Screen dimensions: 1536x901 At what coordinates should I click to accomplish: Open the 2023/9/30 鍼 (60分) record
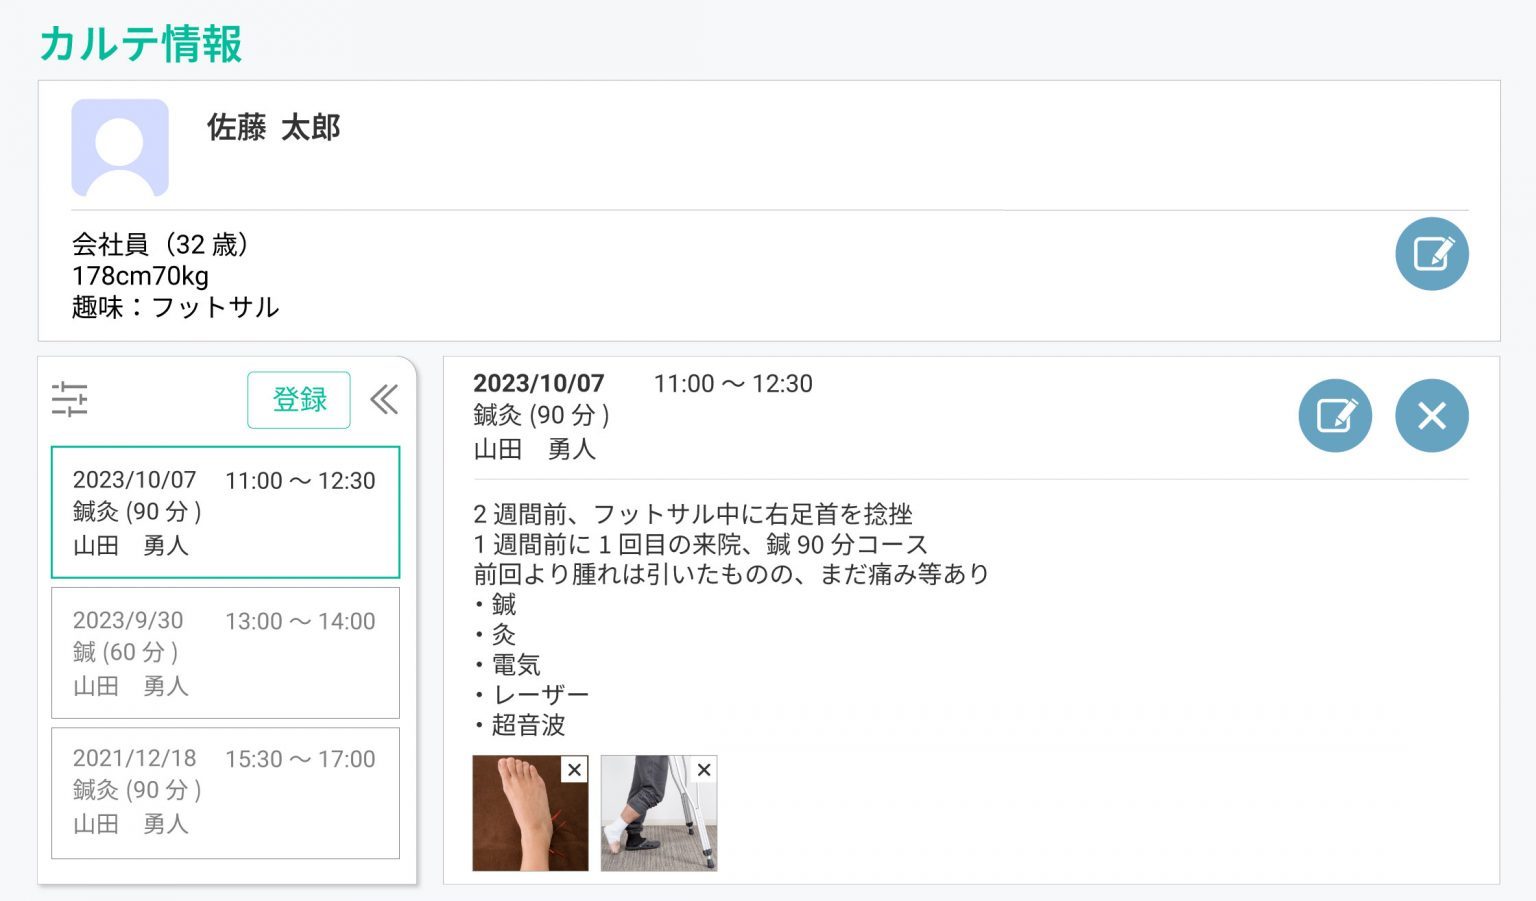(x=225, y=652)
